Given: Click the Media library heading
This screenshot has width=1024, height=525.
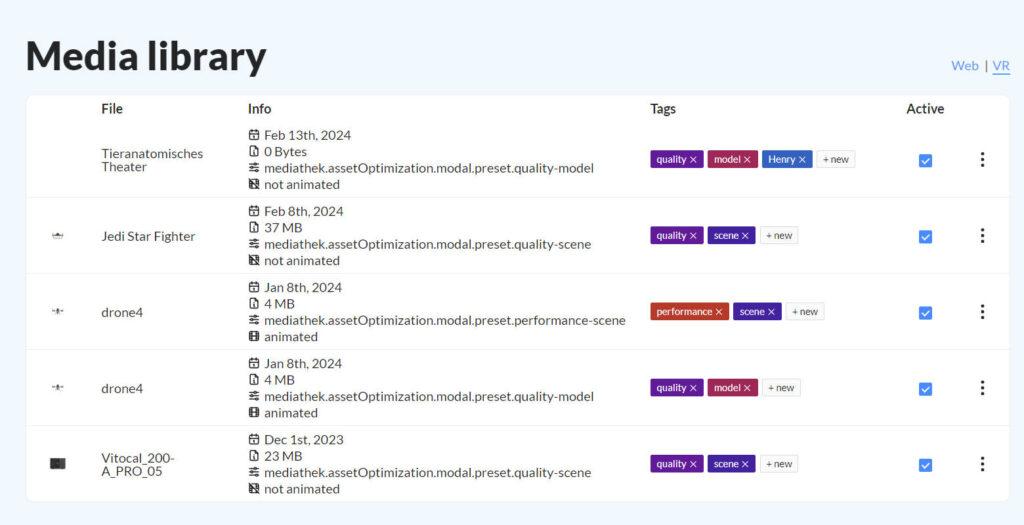Looking at the screenshot, I should tap(146, 56).
